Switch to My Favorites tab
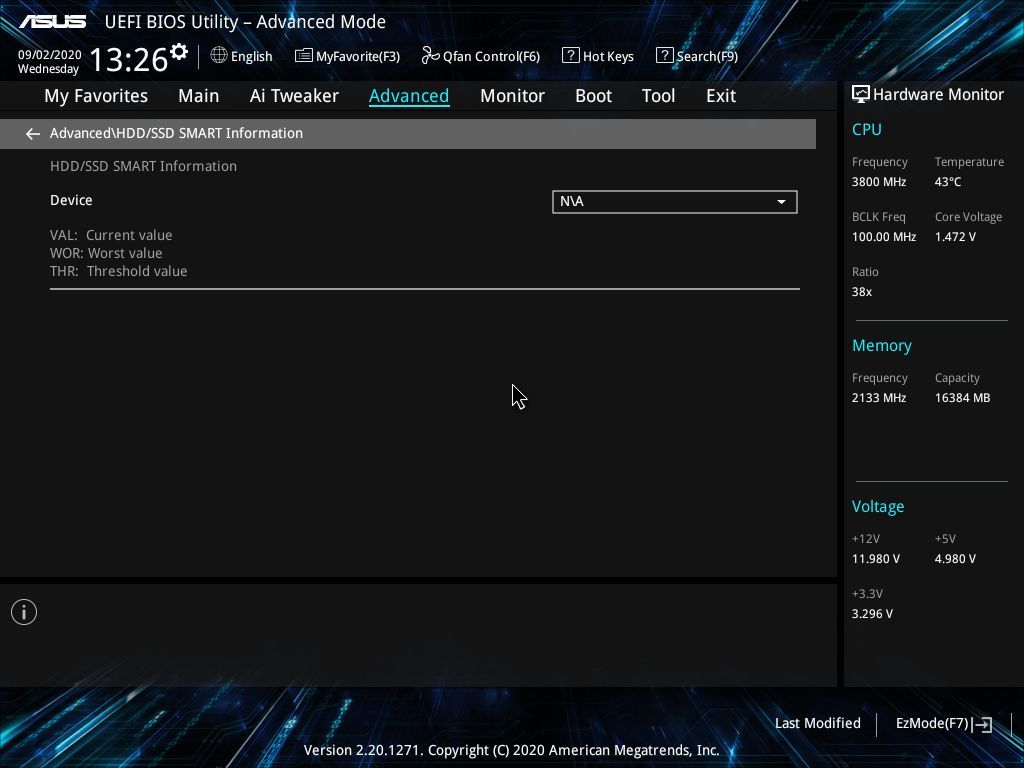The height and width of the screenshot is (768, 1024). 96,96
